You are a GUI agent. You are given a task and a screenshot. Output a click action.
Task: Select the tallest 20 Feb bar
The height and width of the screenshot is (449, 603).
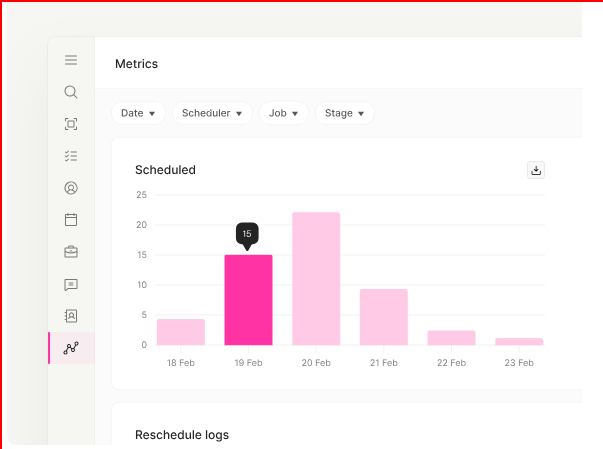[x=316, y=279]
